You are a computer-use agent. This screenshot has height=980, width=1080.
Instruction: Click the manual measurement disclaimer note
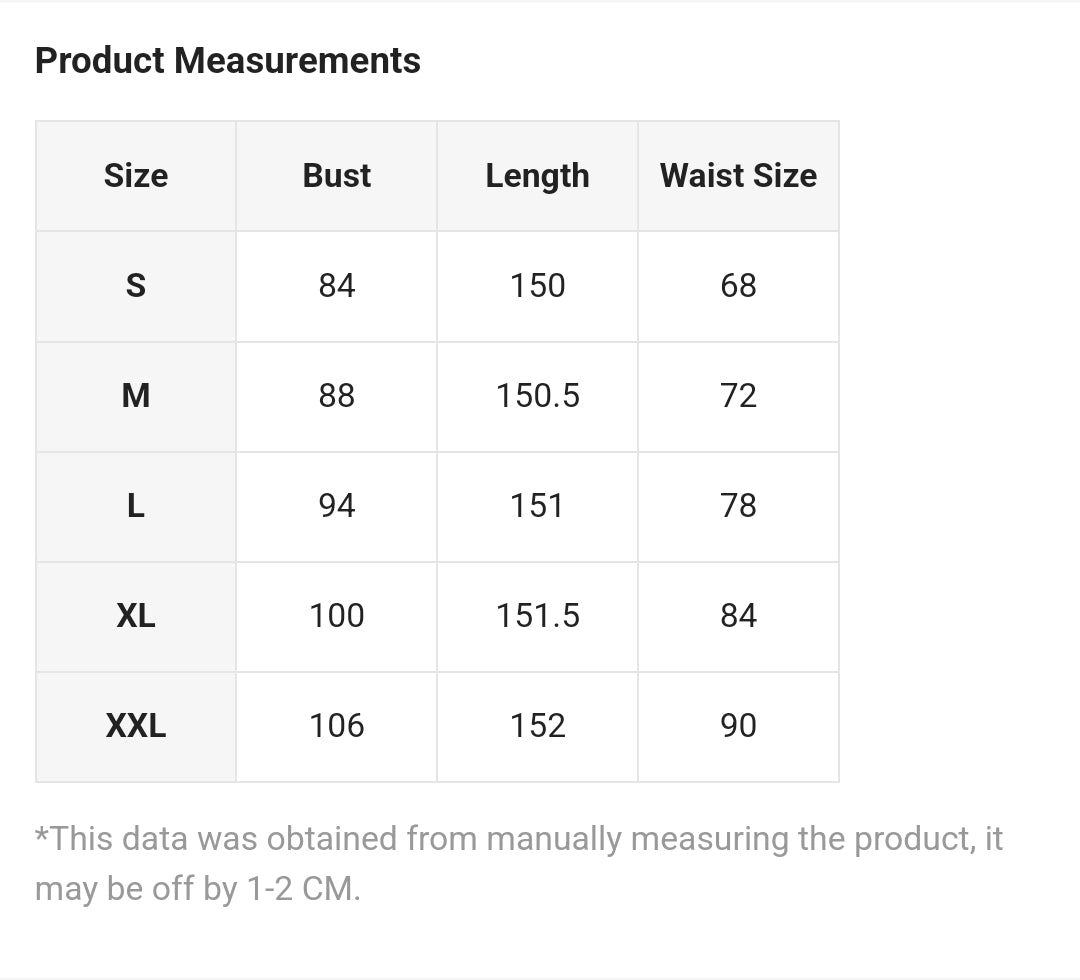tap(518, 863)
